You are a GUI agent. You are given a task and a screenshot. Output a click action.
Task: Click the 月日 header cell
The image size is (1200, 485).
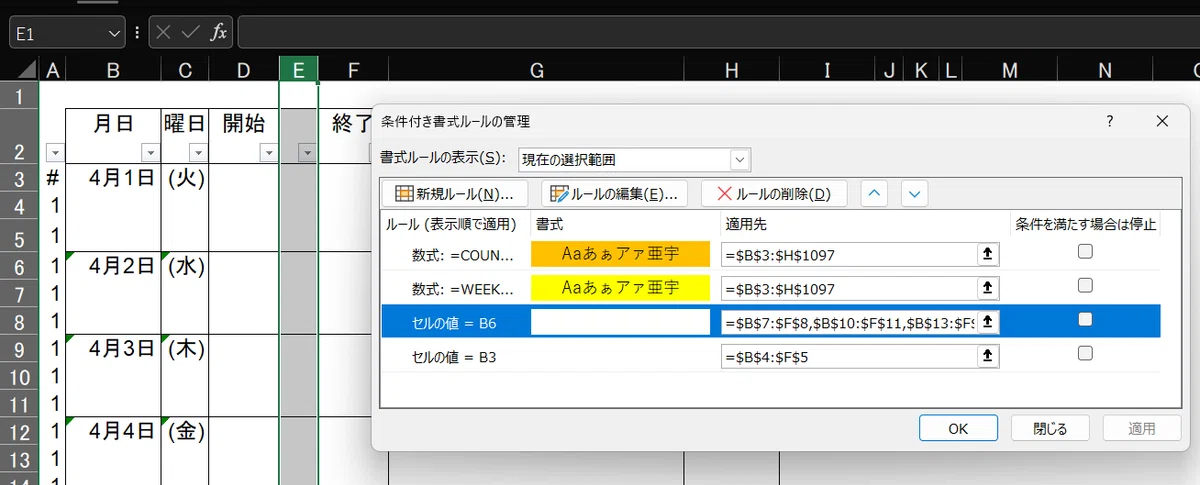(113, 136)
